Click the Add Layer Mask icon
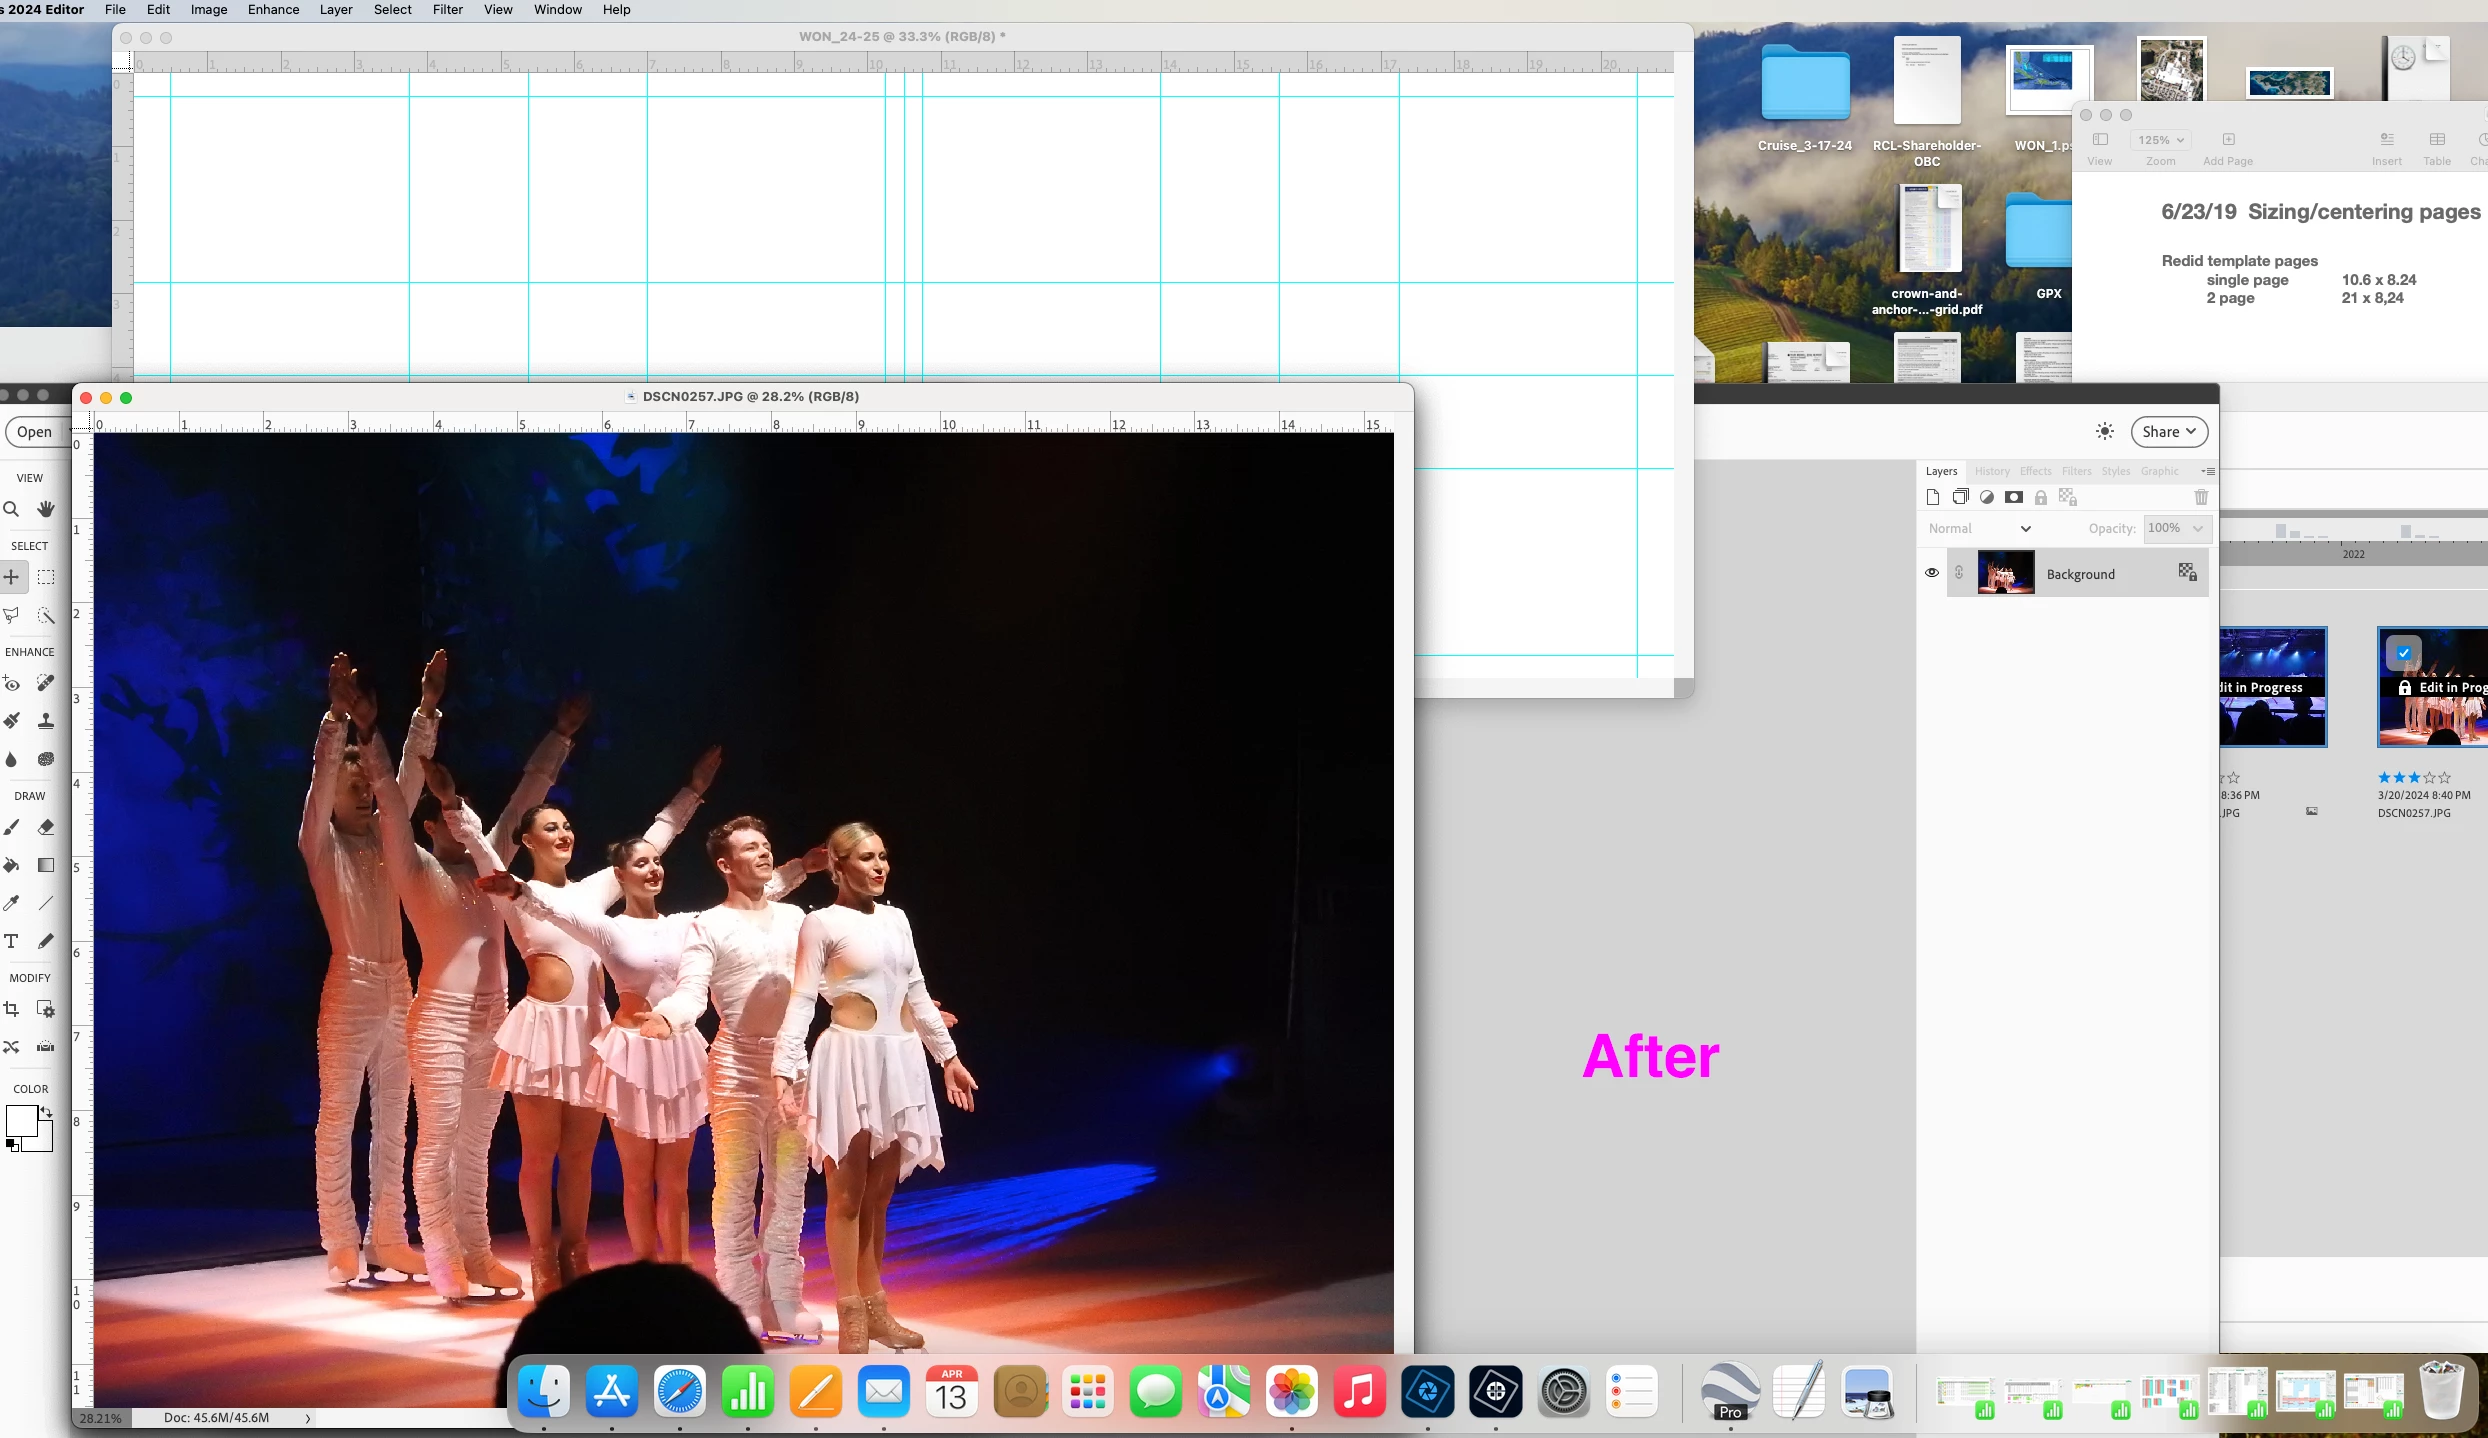2488x1438 pixels. coord(2014,497)
